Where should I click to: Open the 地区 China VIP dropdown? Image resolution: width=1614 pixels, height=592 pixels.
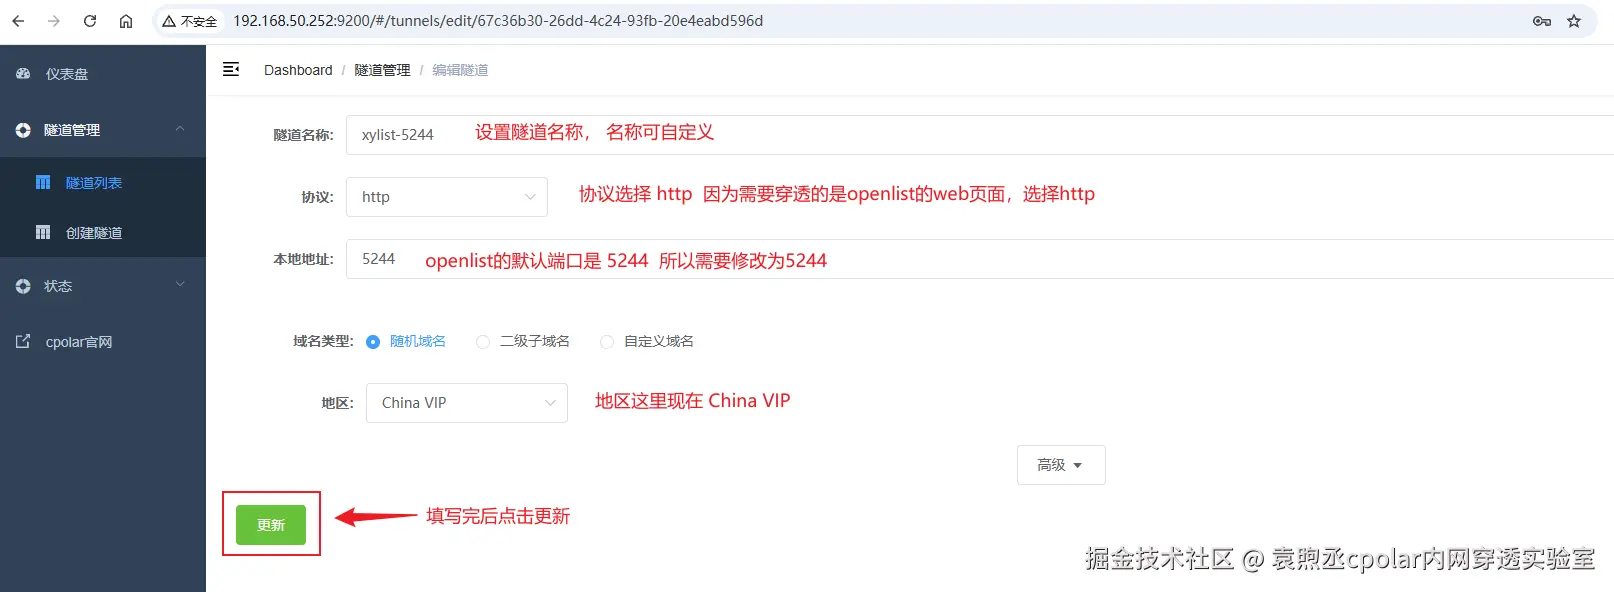tap(467, 403)
